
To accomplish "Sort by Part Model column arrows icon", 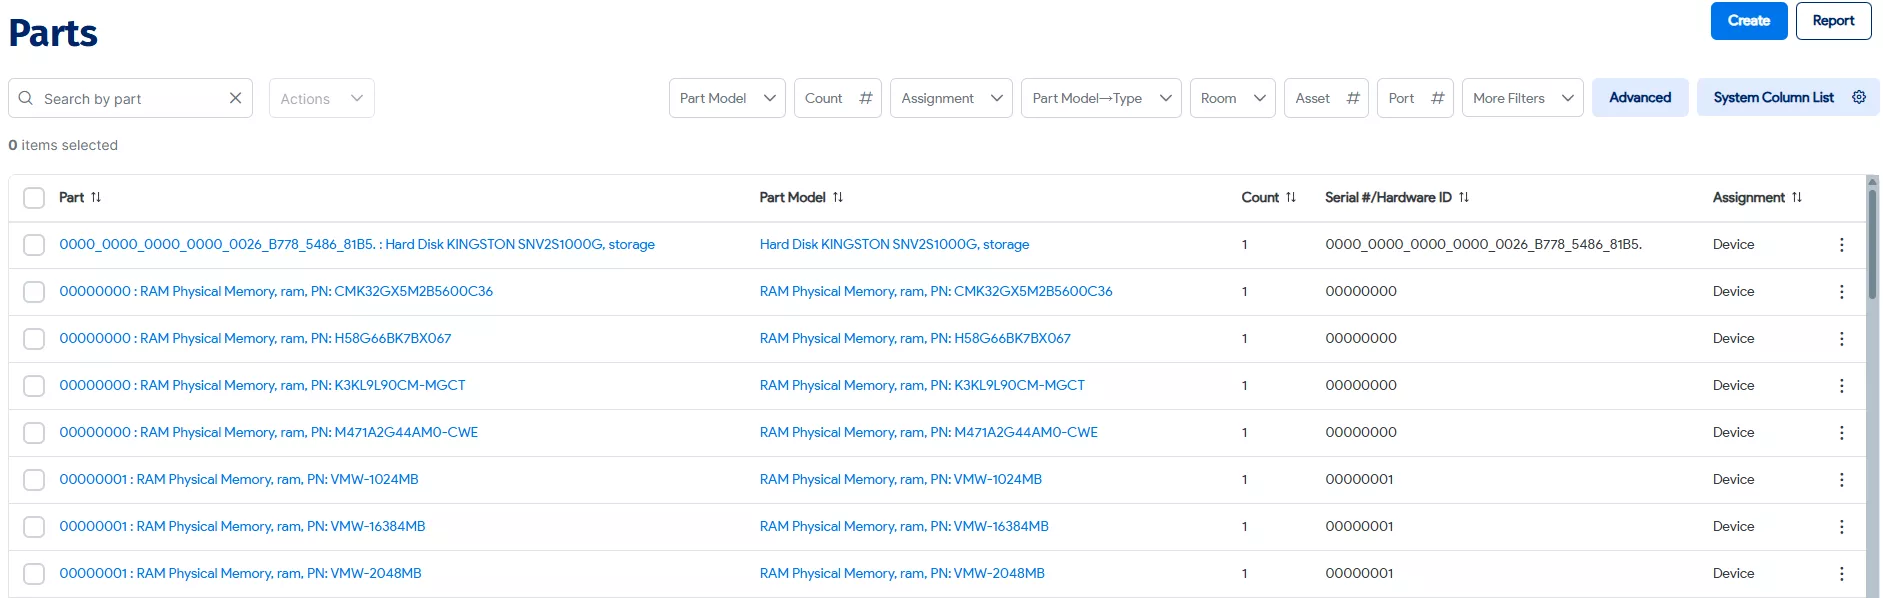I will (838, 198).
